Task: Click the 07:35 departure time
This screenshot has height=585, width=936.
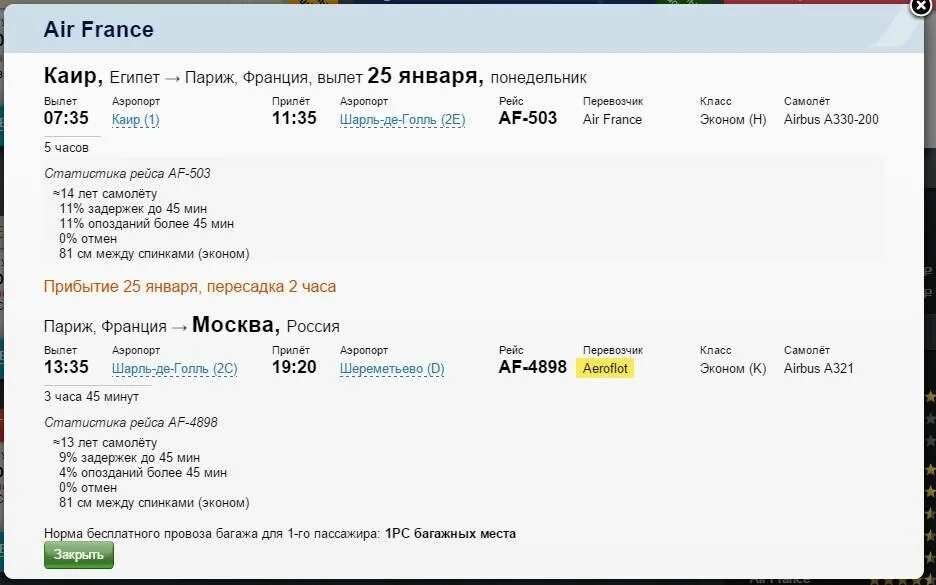Action: coord(66,118)
